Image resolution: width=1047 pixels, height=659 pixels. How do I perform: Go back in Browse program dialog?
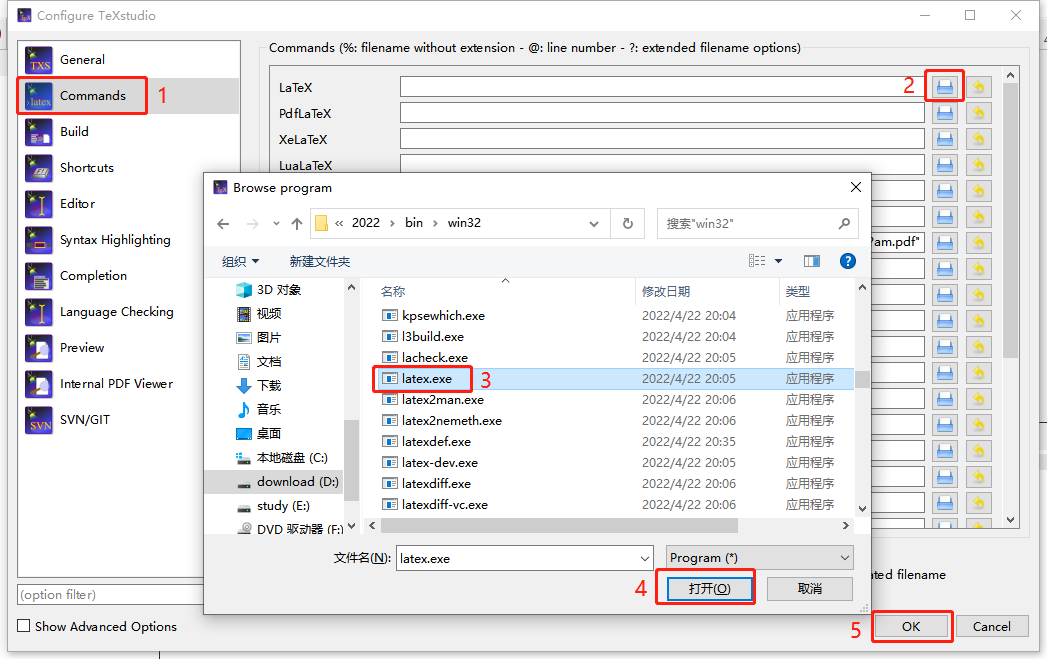[224, 224]
